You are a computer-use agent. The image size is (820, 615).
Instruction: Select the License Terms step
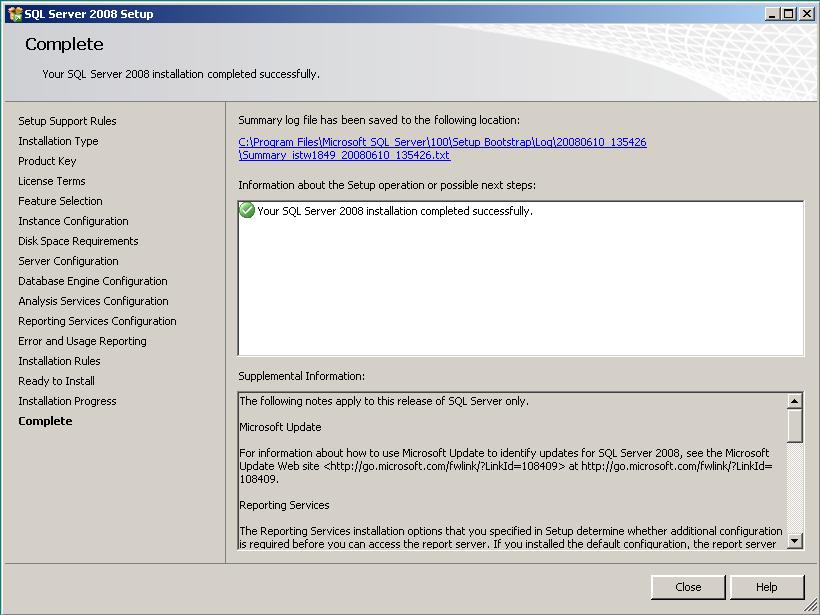(52, 181)
